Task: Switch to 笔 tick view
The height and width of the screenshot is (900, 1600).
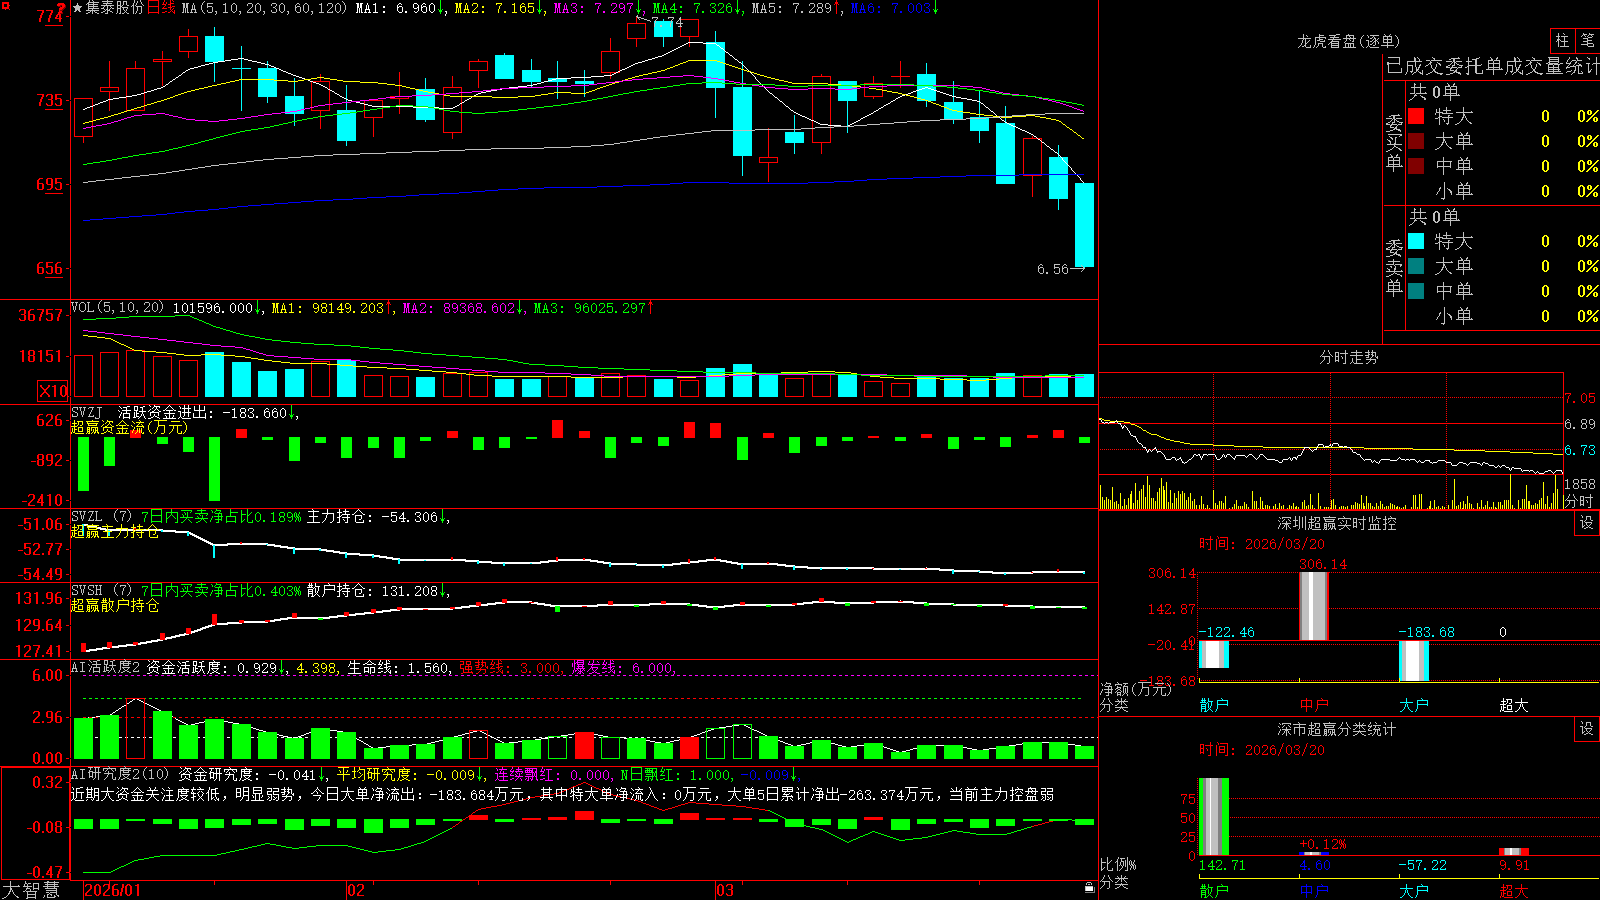Action: click(1587, 40)
